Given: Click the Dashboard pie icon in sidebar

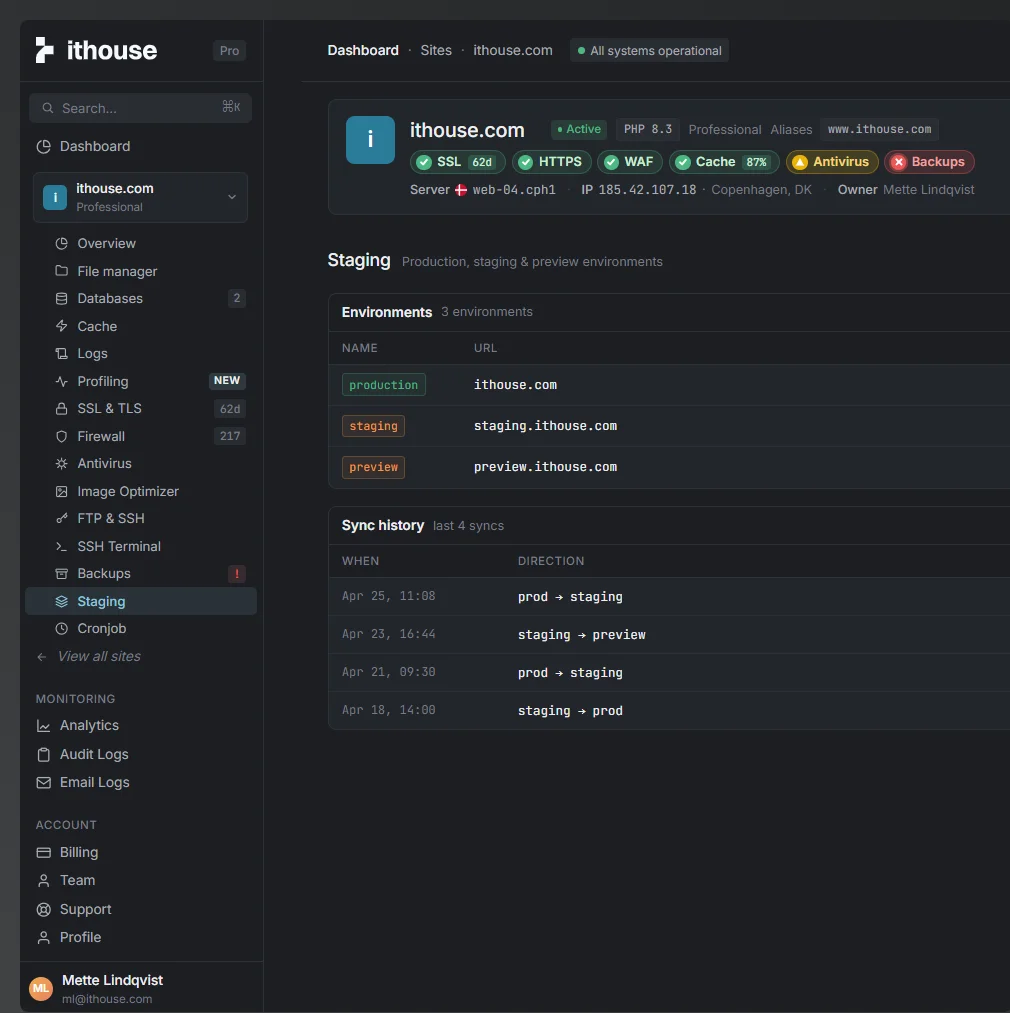Looking at the screenshot, I should pos(43,147).
